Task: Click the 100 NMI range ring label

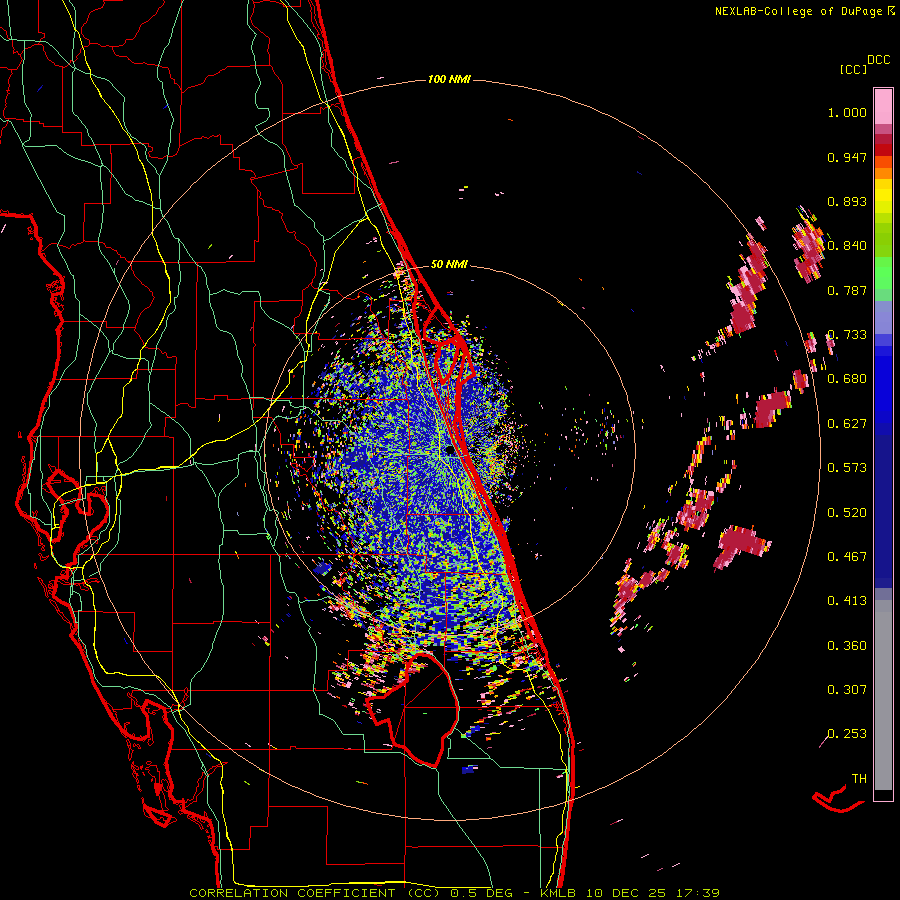Action: 449,79
